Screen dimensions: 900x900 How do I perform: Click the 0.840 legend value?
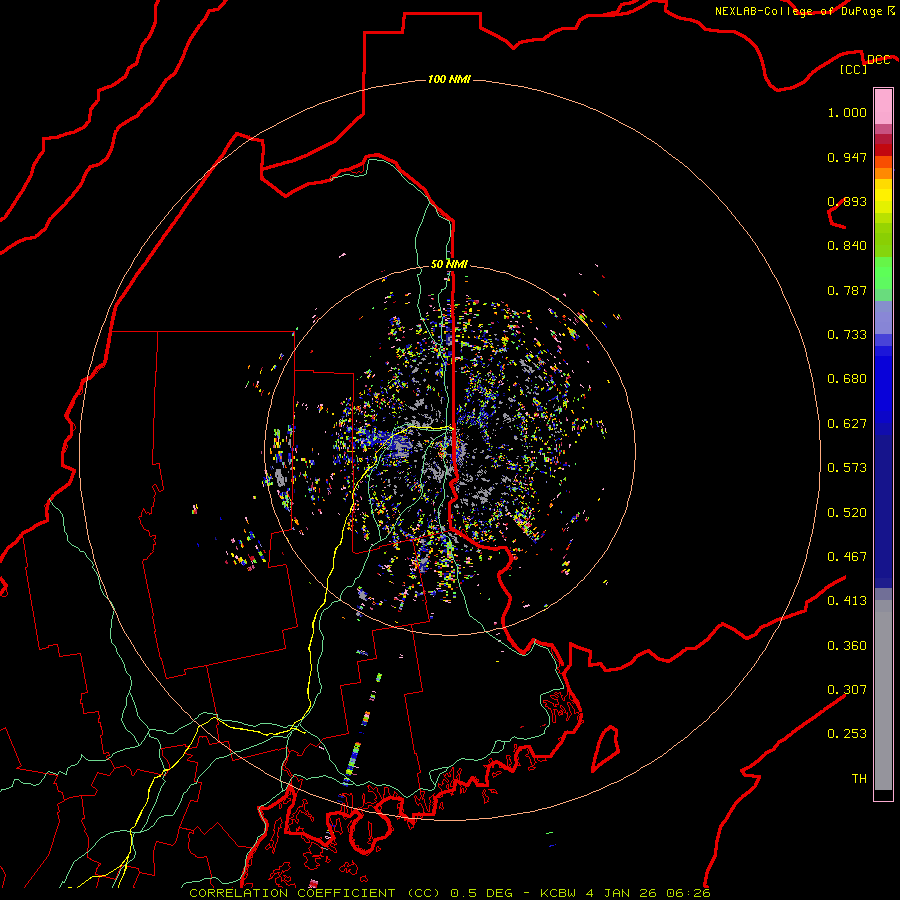[847, 246]
